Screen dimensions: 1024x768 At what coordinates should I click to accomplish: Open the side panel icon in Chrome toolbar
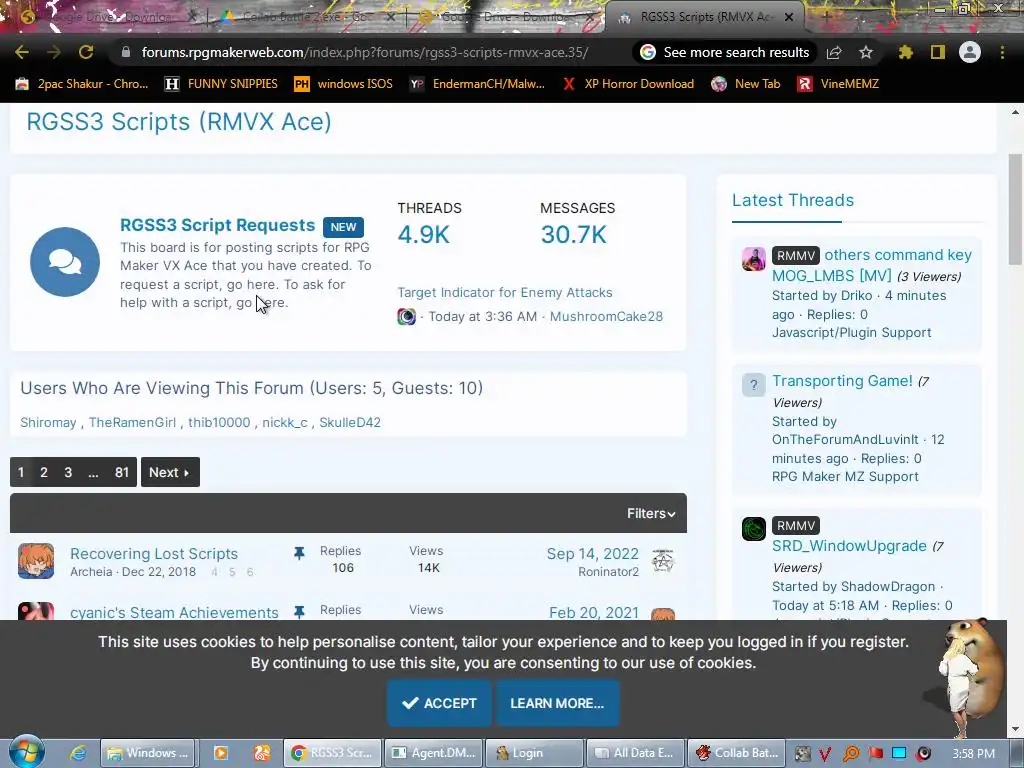coord(938,52)
